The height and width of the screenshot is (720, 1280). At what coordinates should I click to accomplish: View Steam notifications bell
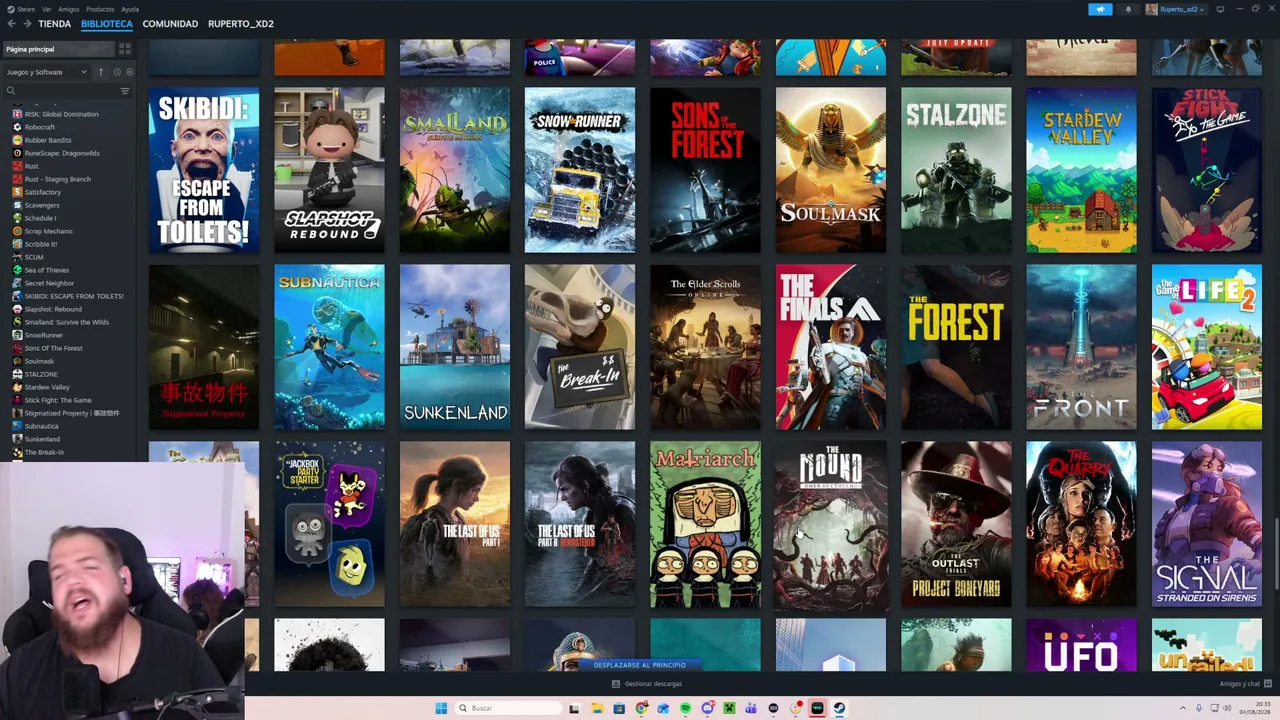click(x=1128, y=9)
